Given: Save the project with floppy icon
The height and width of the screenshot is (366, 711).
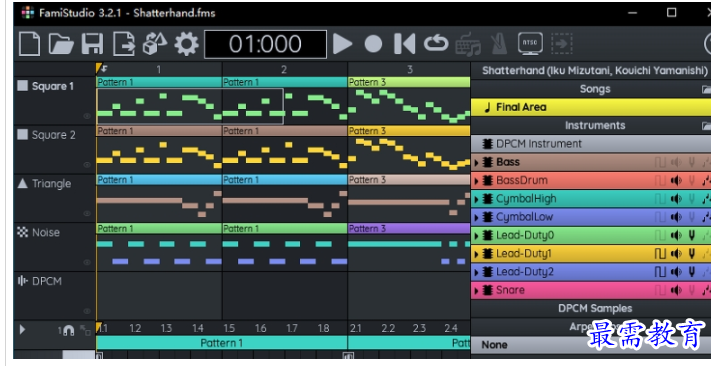Looking at the screenshot, I should pos(93,44).
